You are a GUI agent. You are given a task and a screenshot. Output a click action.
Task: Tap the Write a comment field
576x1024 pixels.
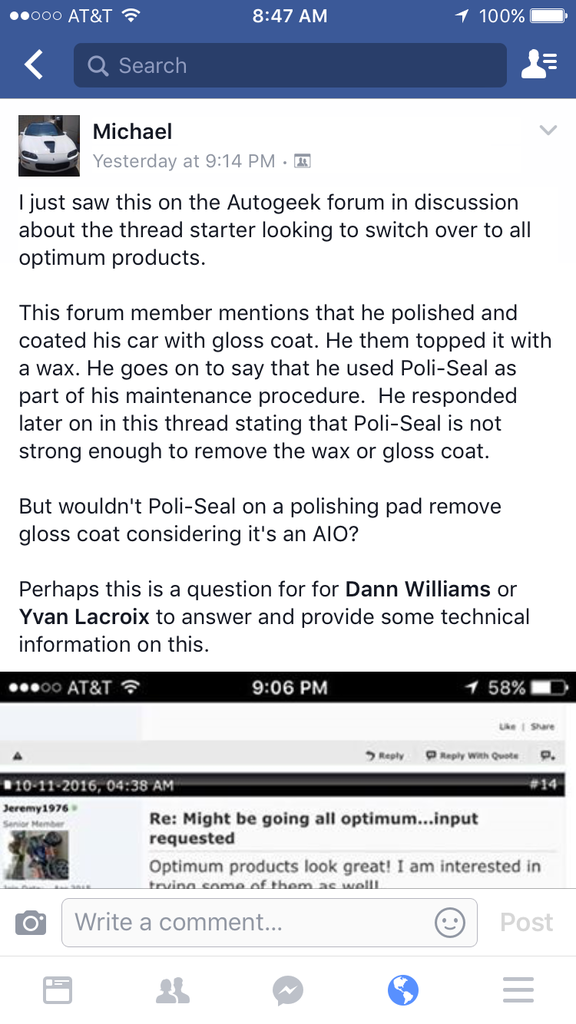click(269, 922)
